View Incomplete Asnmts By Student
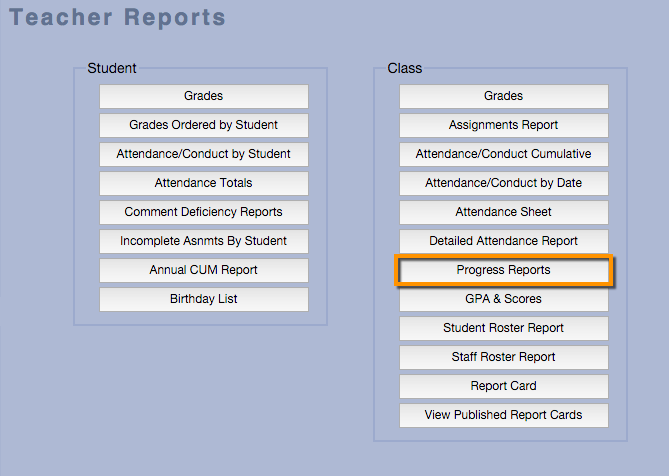The height and width of the screenshot is (476, 669). [x=203, y=241]
